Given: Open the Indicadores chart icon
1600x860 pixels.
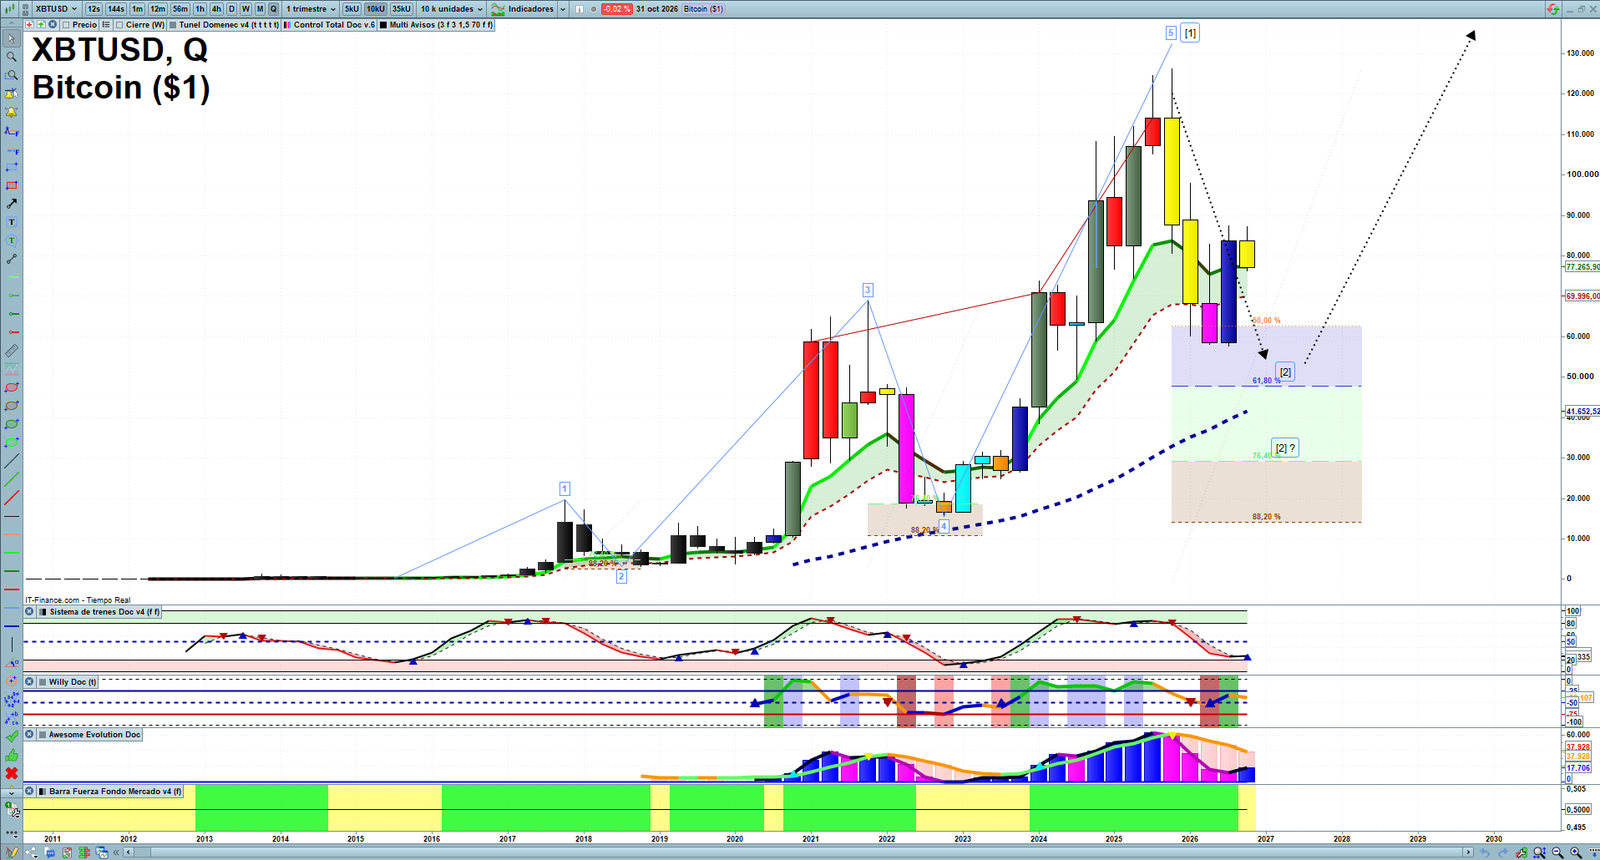Looking at the screenshot, I should [x=497, y=9].
